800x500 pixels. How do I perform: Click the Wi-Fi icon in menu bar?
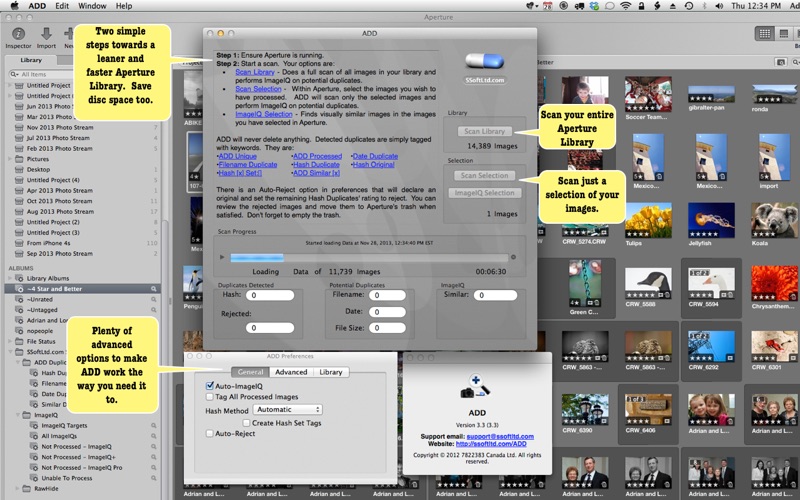[x=626, y=6]
